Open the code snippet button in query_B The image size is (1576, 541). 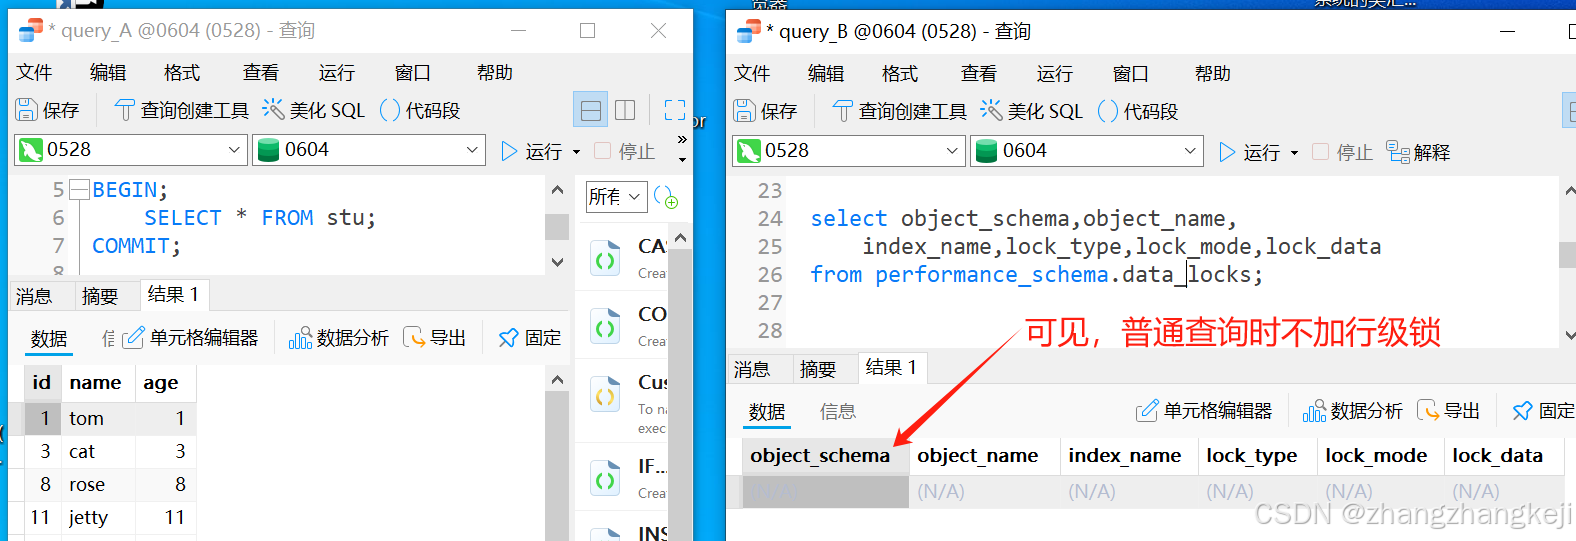coord(1138,111)
